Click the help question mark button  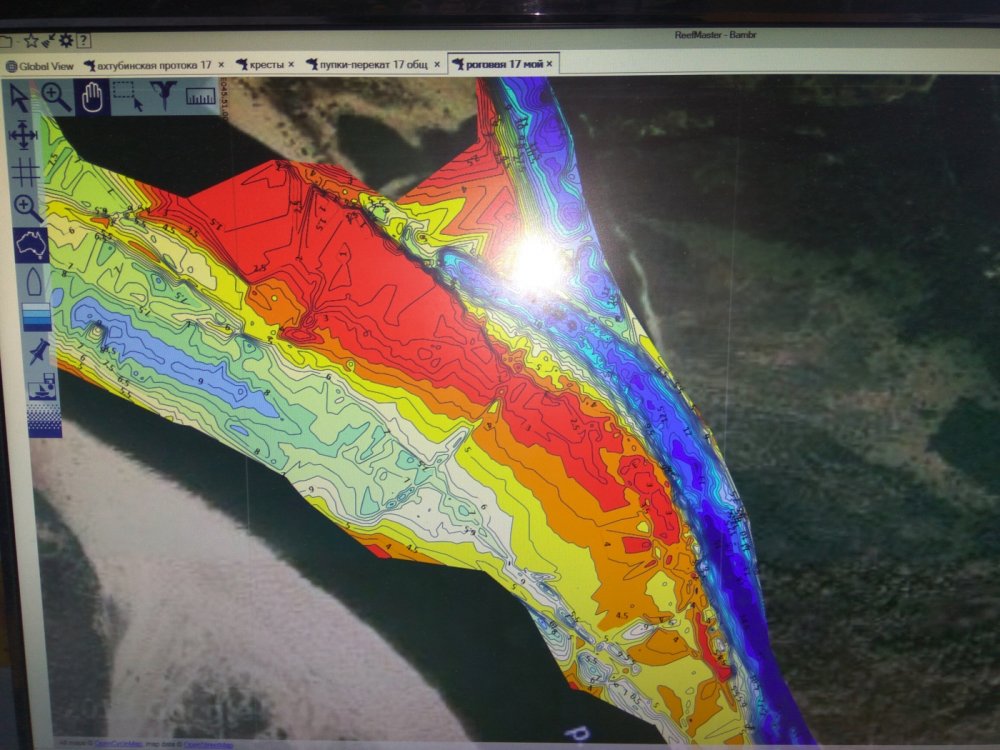coord(83,41)
